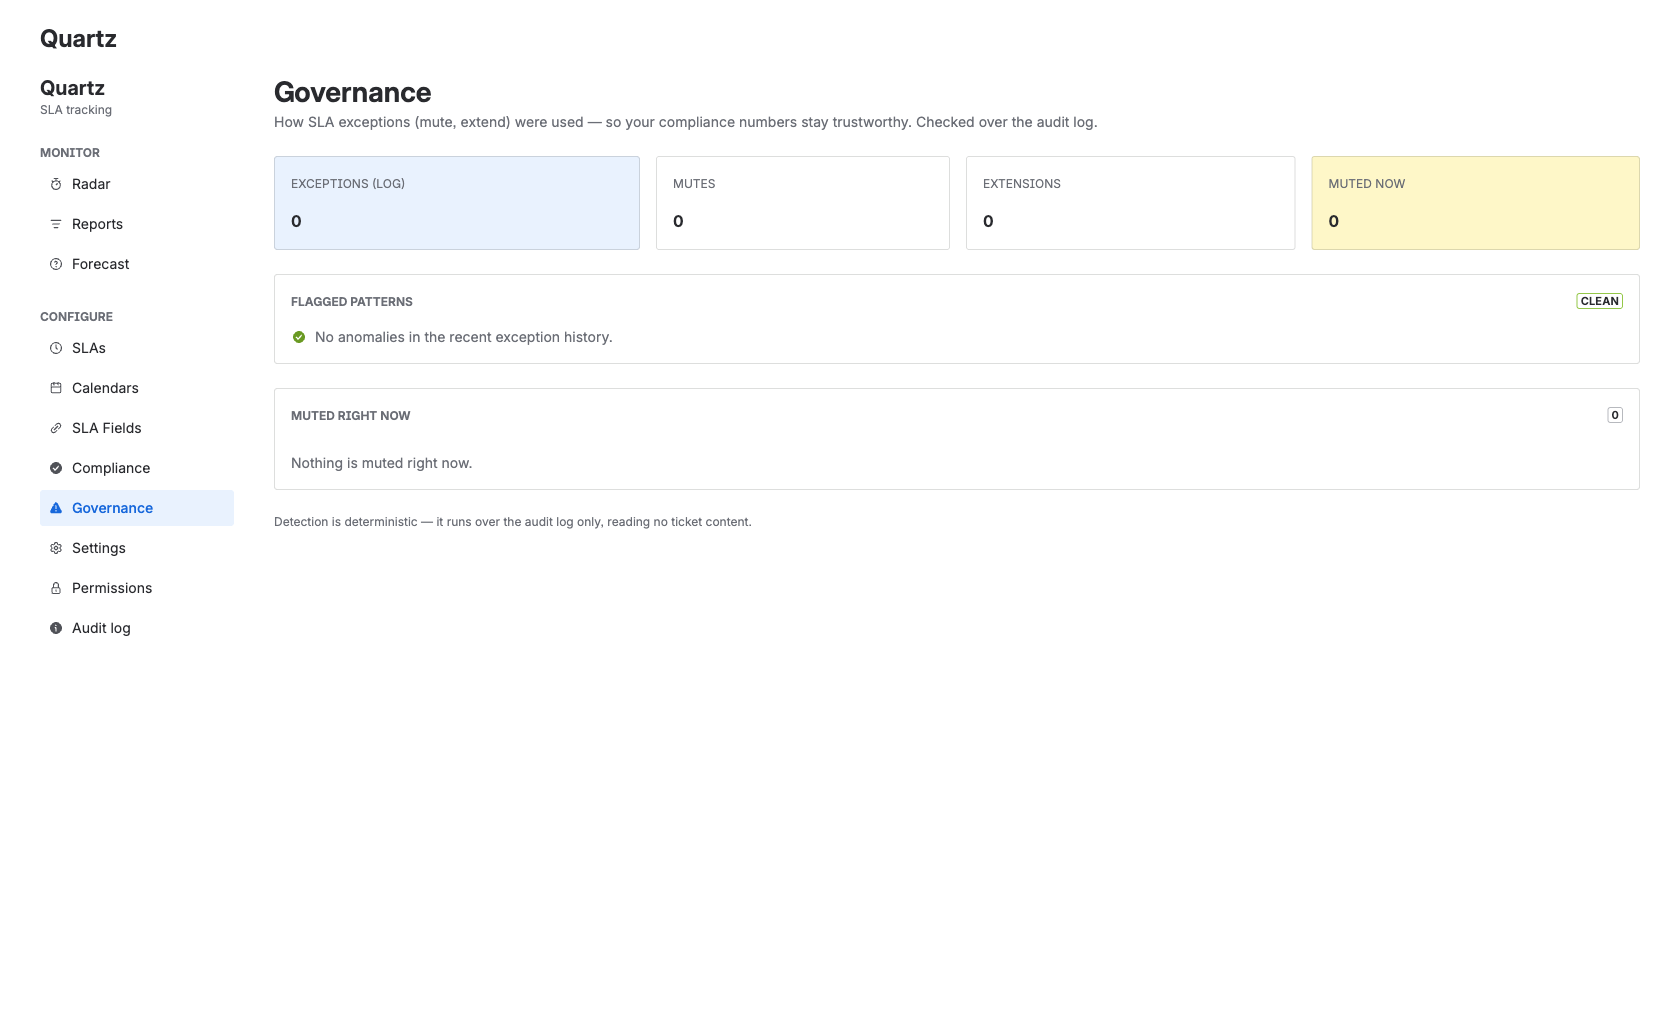Click the Compliance checkmark icon
The image size is (1680, 1032).
pyautogui.click(x=56, y=468)
